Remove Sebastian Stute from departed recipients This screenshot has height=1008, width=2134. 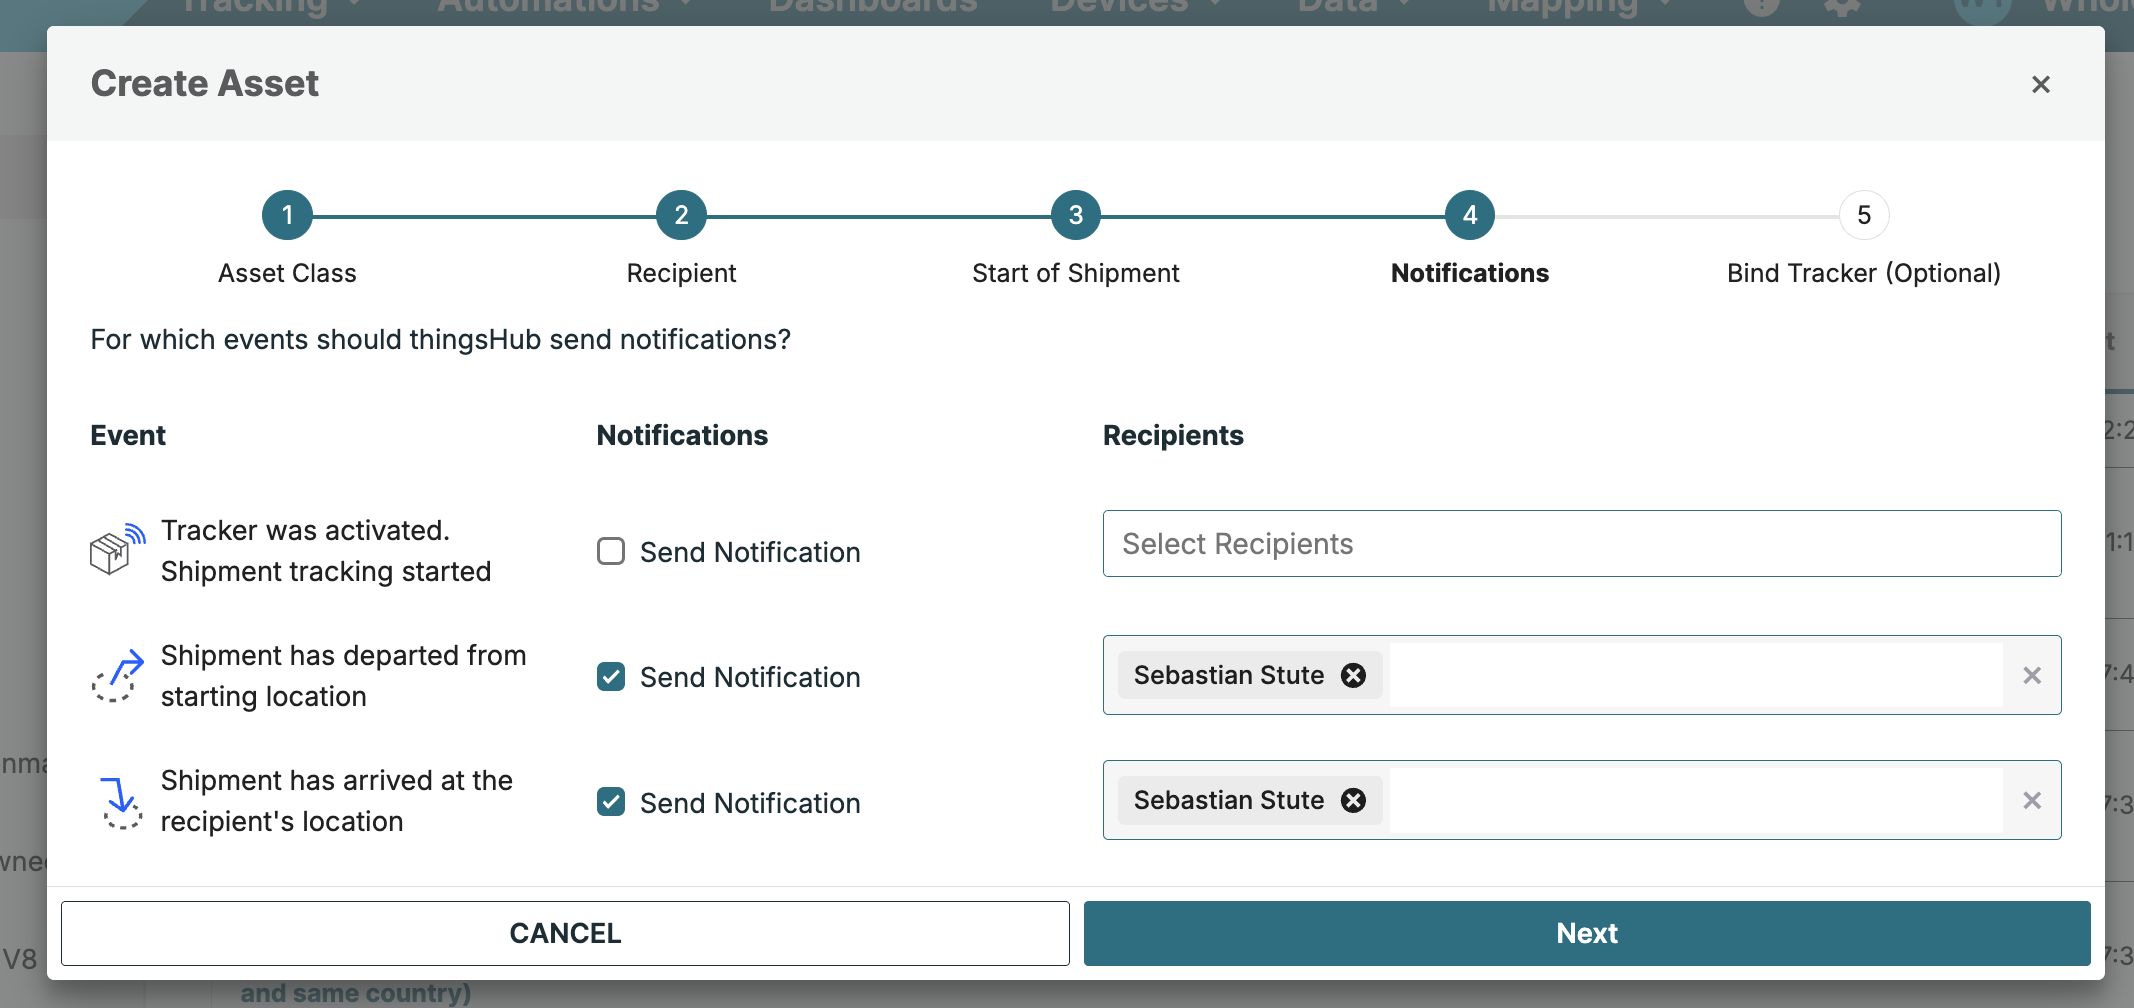pos(1353,676)
